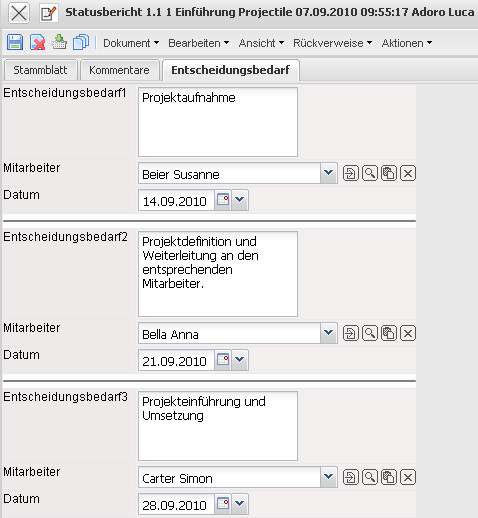Click the delete document icon with red X
This screenshot has width=478, height=518.
click(37, 42)
